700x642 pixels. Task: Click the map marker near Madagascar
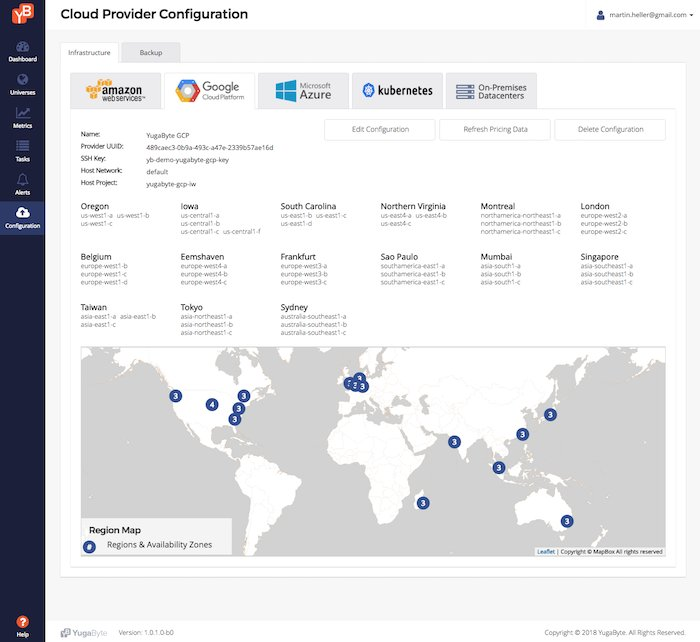pos(423,503)
